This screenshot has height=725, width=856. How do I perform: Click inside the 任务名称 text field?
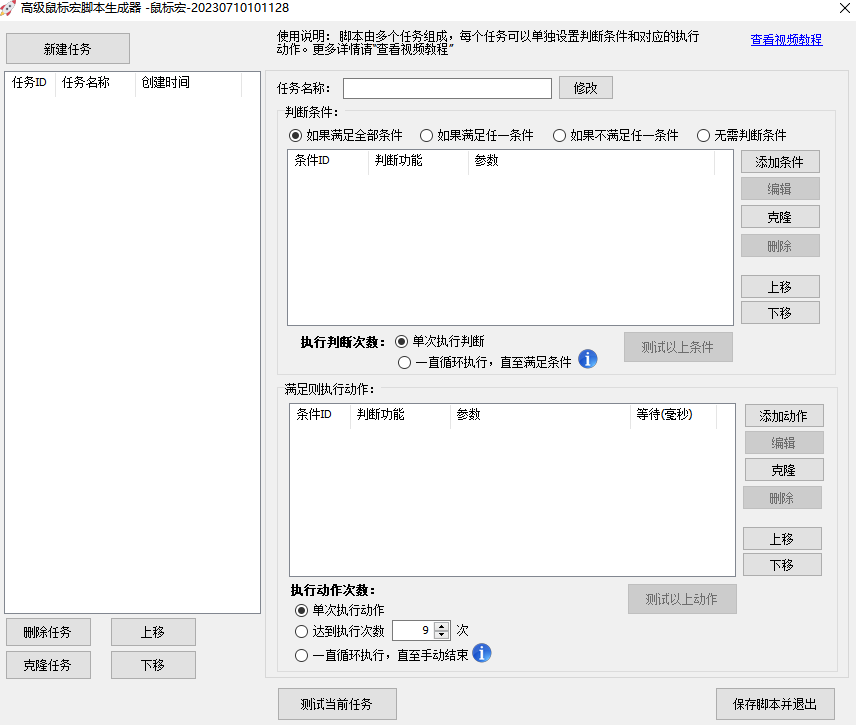coord(446,88)
